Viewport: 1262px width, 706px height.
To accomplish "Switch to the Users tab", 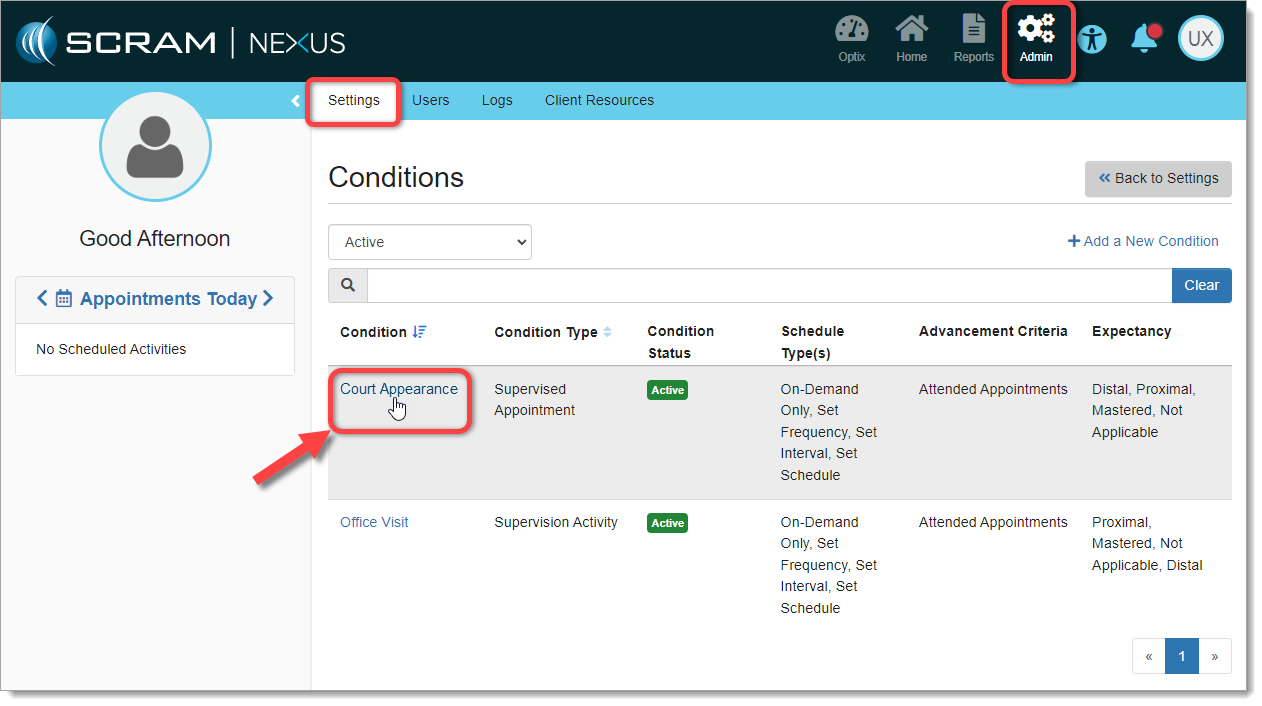I will tap(430, 101).
